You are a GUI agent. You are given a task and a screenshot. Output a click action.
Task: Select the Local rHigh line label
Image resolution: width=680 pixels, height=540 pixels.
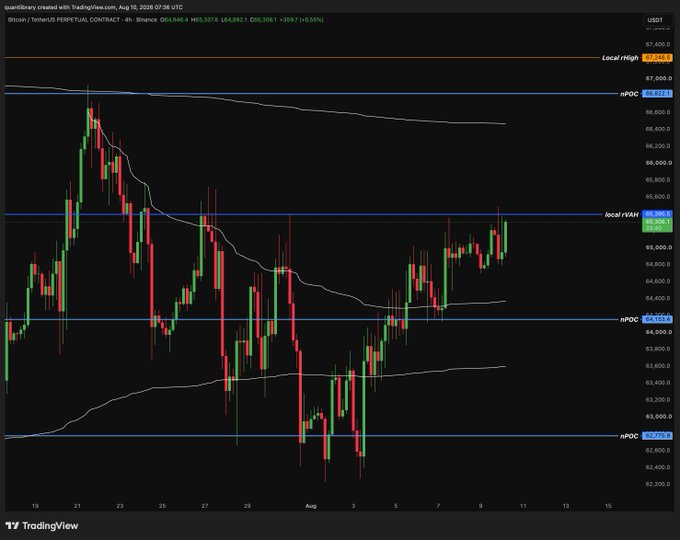[620, 58]
